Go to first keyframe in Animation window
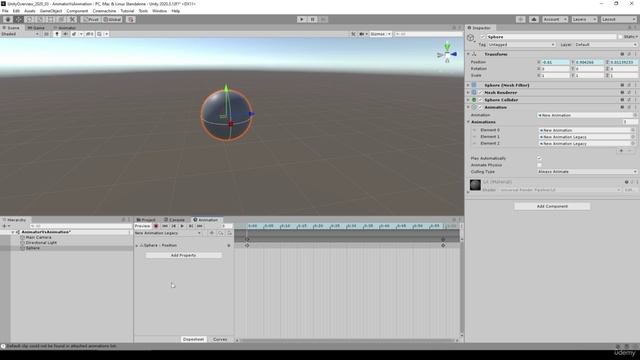The height and width of the screenshot is (360, 640). 165,226
